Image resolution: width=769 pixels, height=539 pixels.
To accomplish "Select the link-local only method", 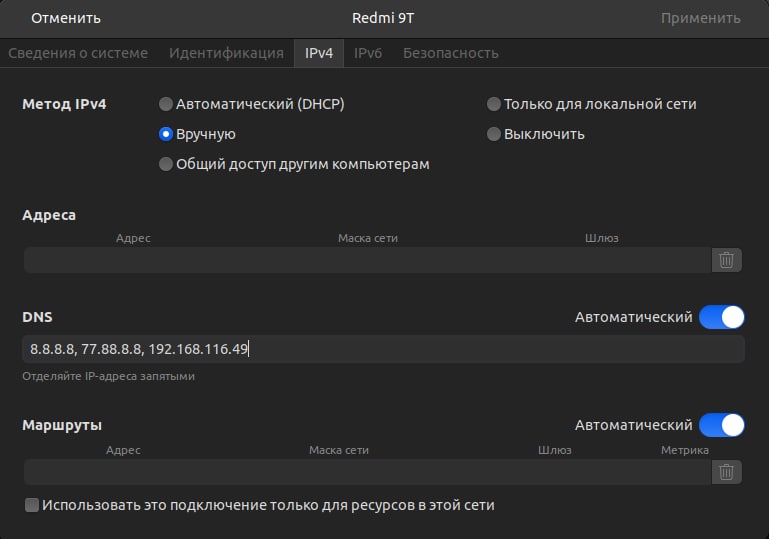I will [x=493, y=104].
